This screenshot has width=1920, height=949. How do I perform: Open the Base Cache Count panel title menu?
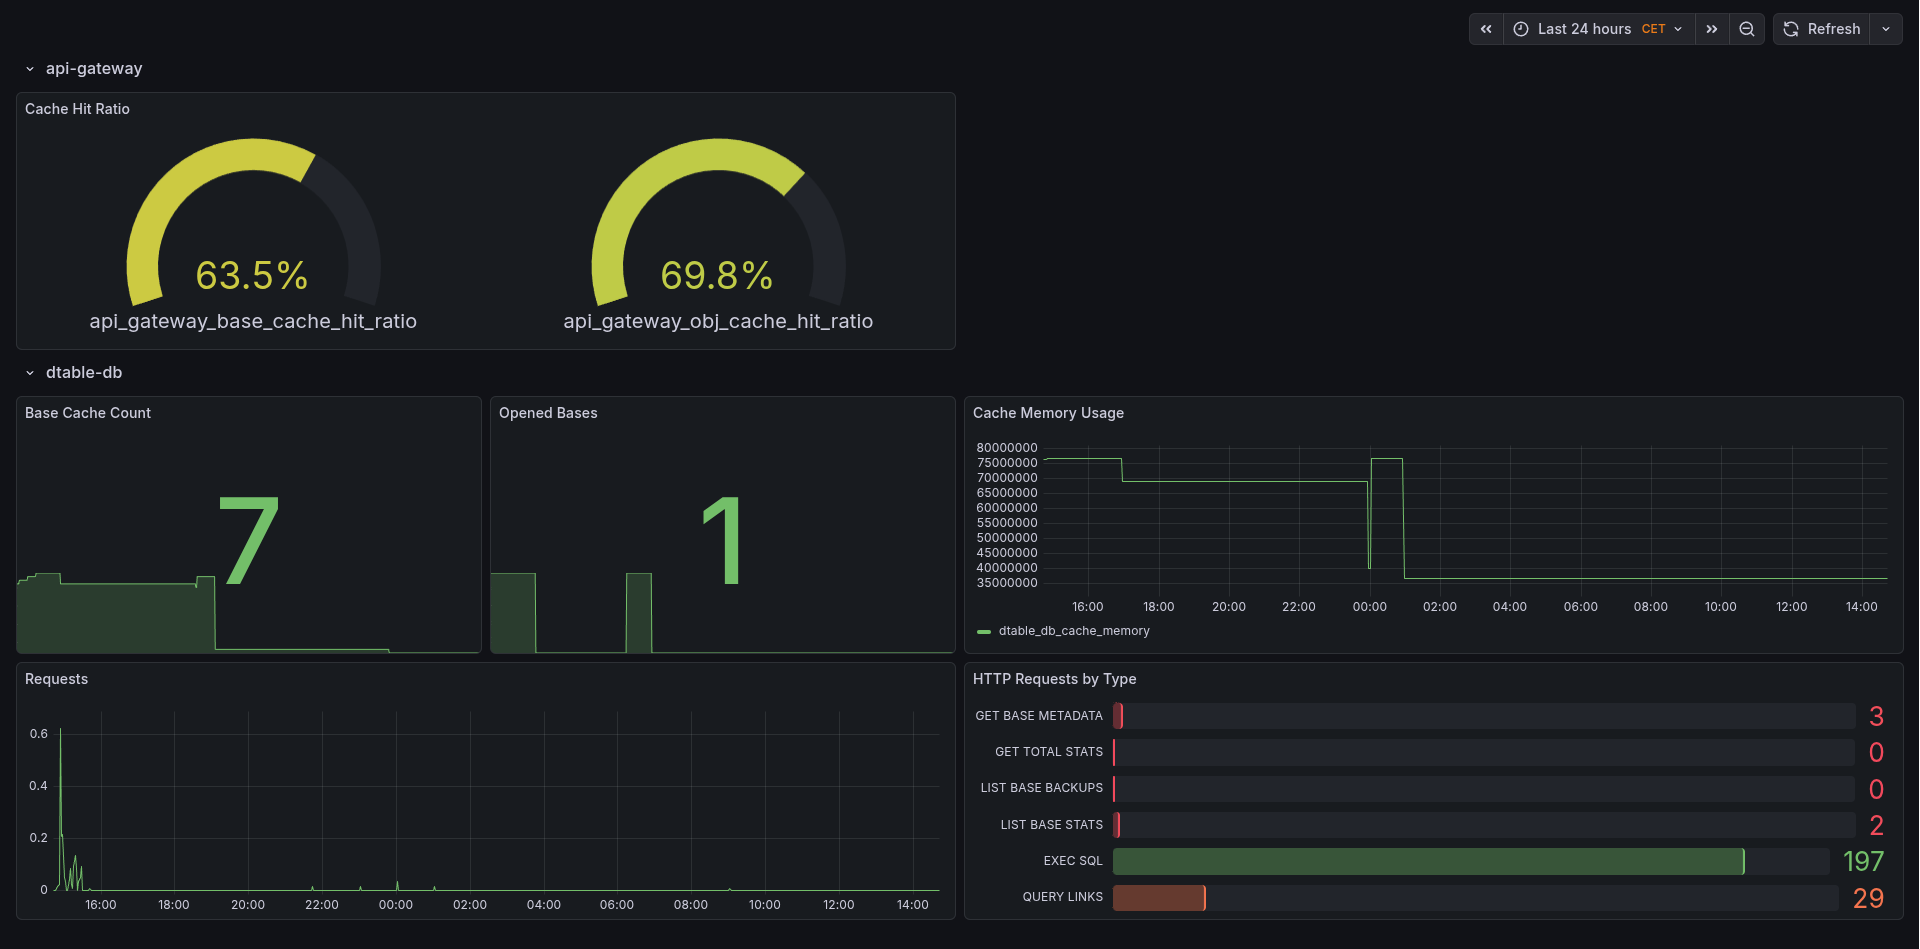pos(87,412)
